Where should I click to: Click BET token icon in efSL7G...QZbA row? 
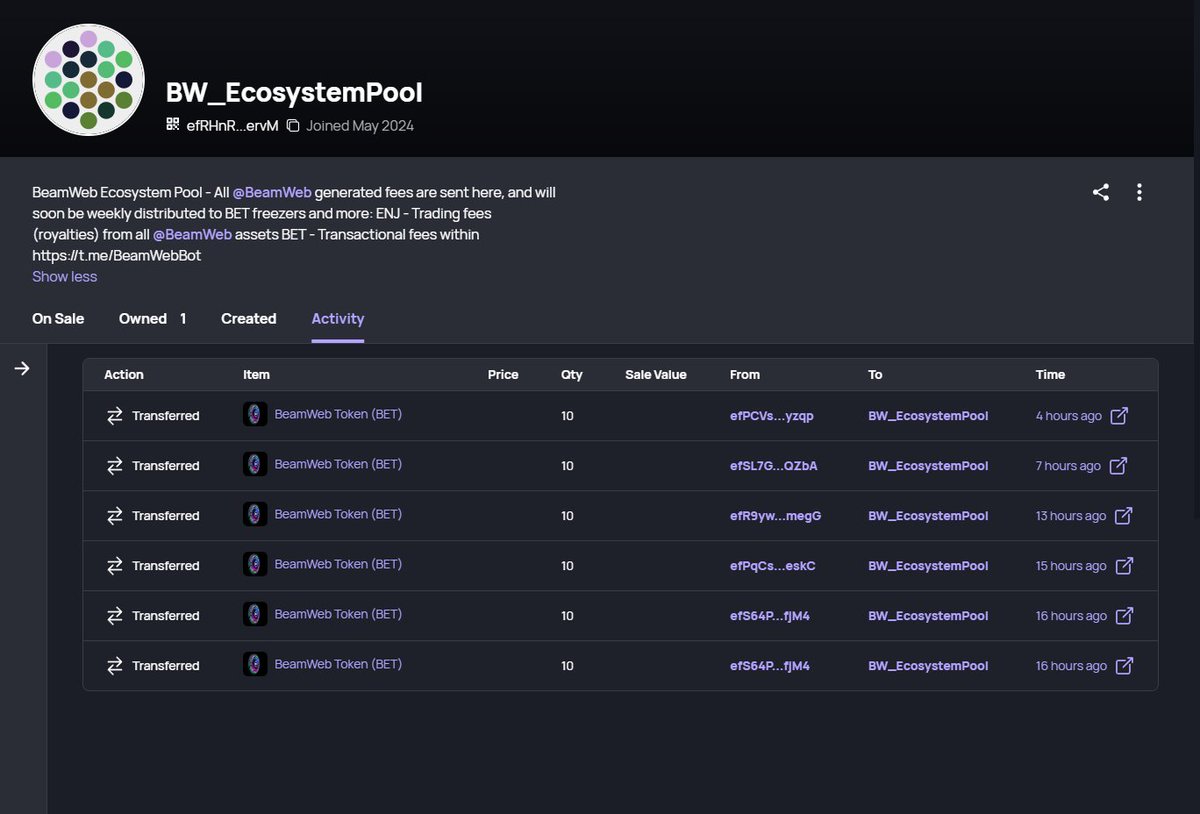(255, 464)
